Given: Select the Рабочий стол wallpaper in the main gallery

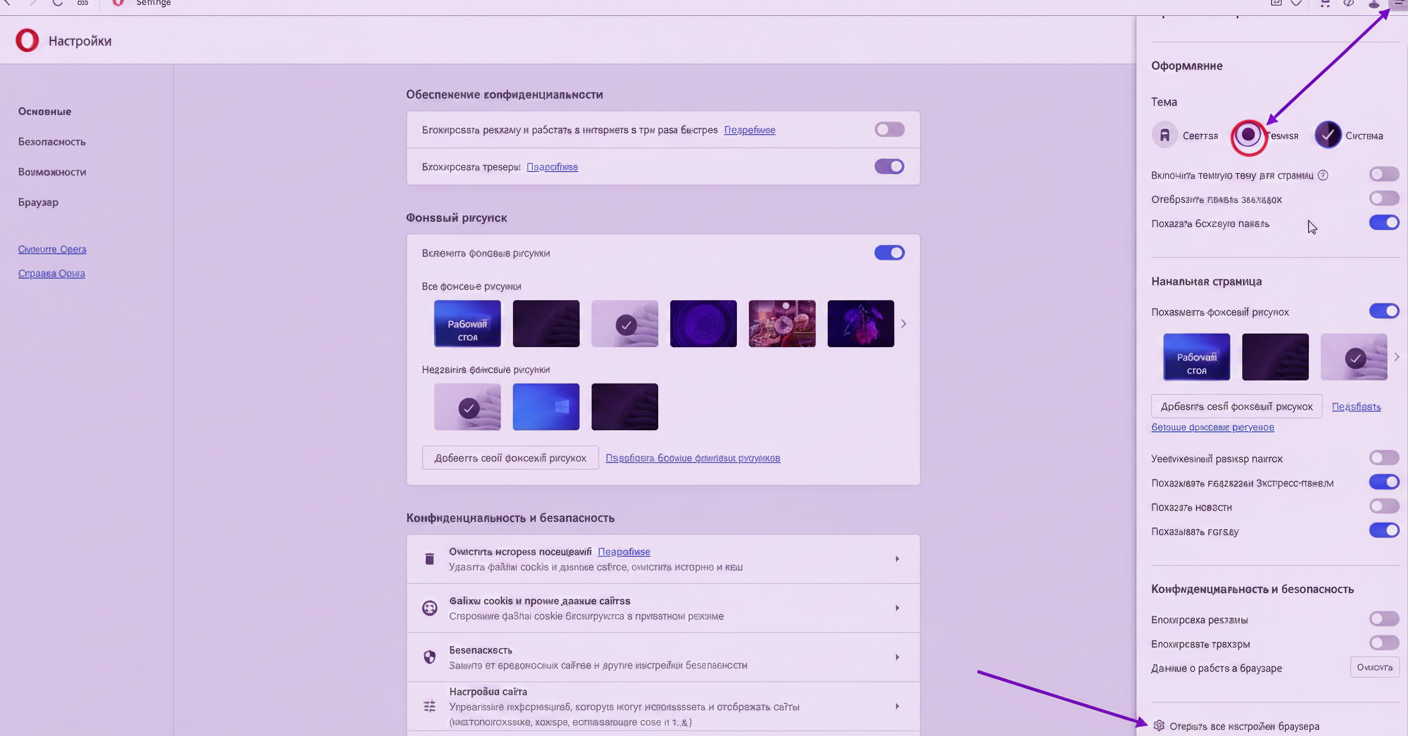Looking at the screenshot, I should (467, 323).
